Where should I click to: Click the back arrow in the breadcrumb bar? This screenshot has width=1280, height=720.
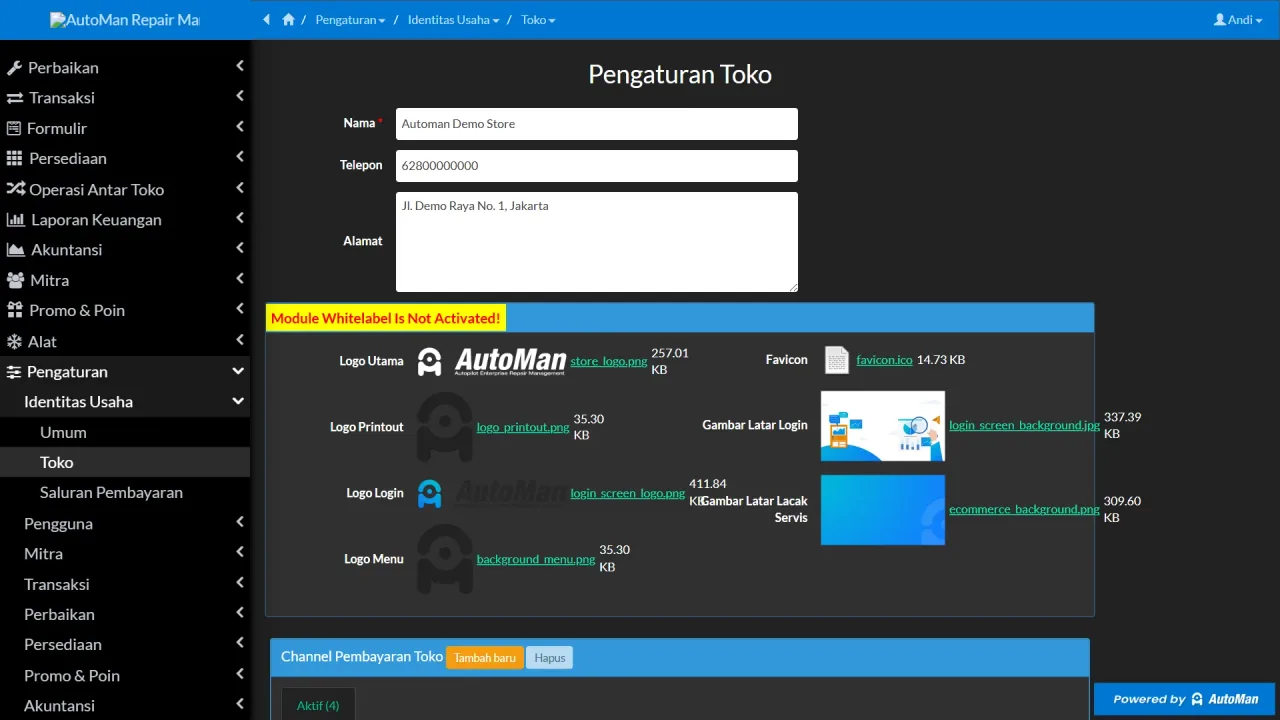click(x=267, y=20)
